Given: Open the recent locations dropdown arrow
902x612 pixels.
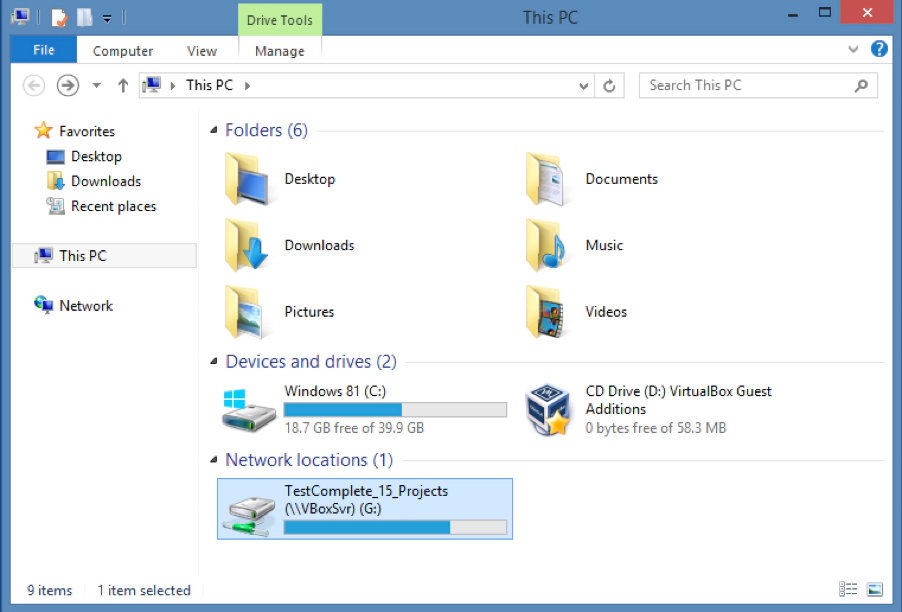Looking at the screenshot, I should tap(96, 86).
